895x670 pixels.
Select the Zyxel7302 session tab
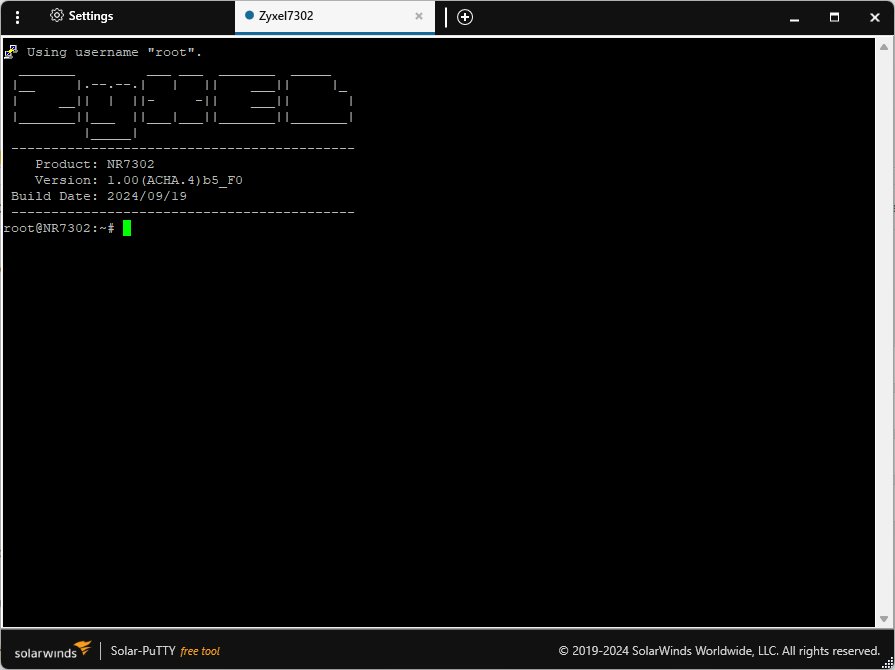coord(290,16)
